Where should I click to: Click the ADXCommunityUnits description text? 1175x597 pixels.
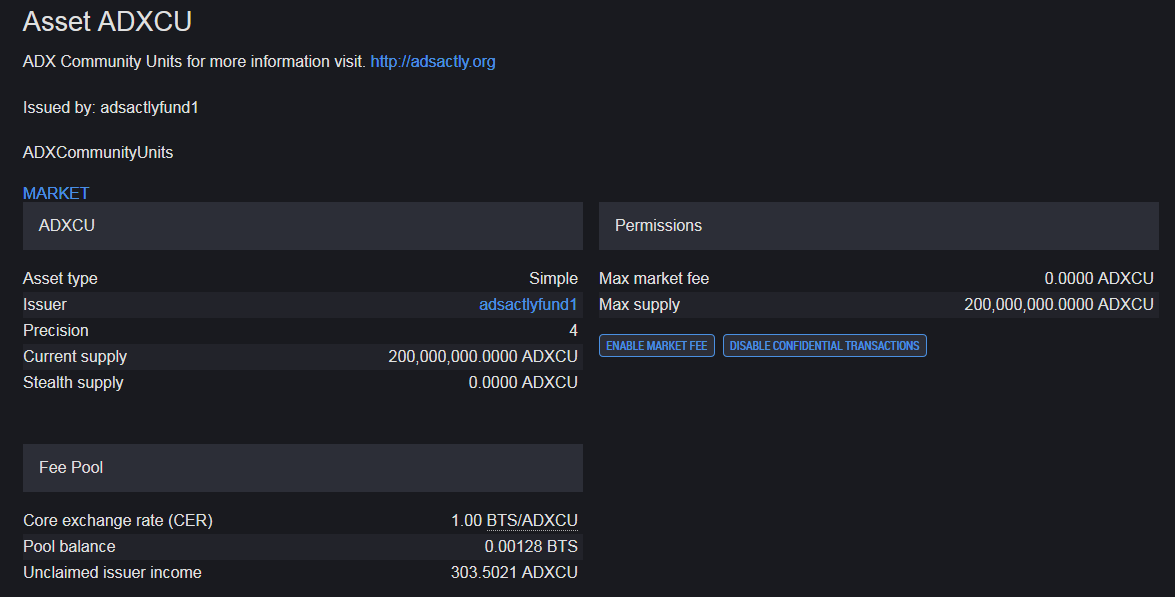(x=98, y=153)
